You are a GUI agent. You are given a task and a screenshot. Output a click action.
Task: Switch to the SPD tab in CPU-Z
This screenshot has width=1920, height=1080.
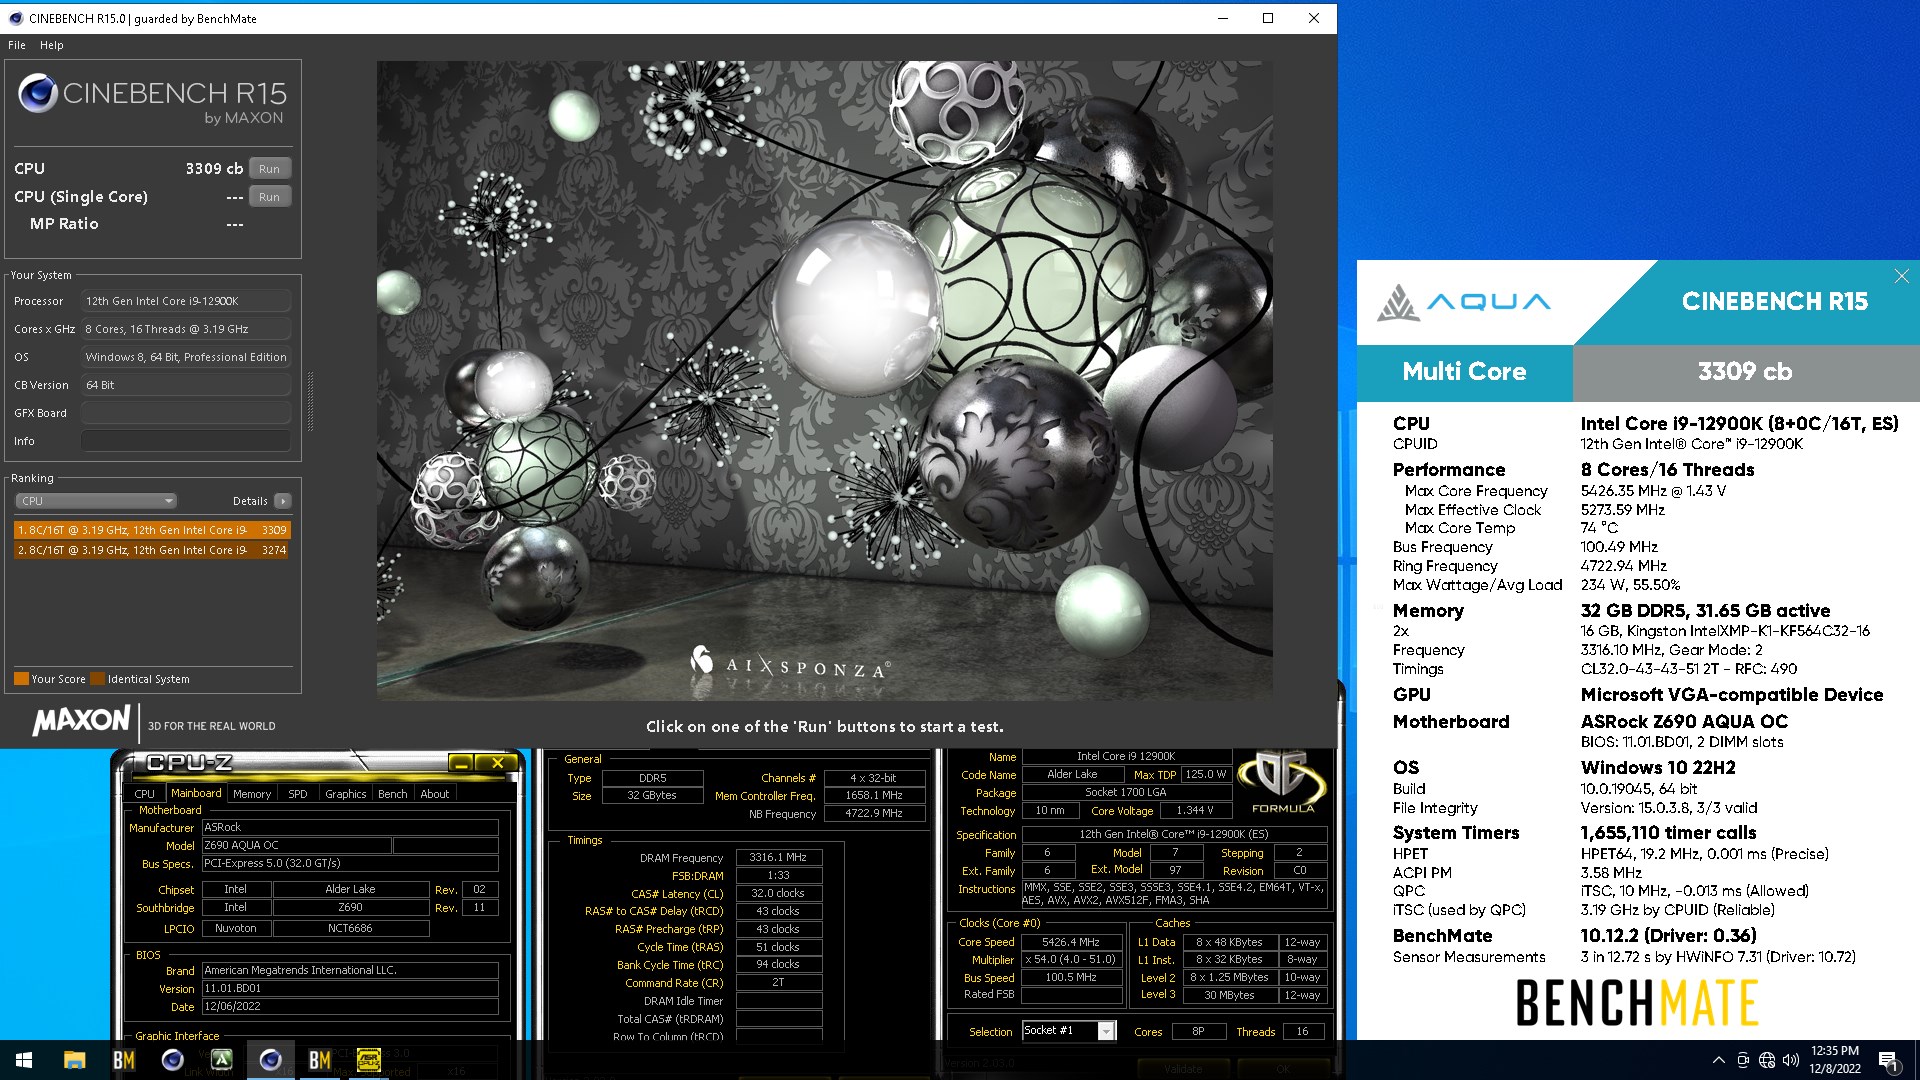pos(298,794)
